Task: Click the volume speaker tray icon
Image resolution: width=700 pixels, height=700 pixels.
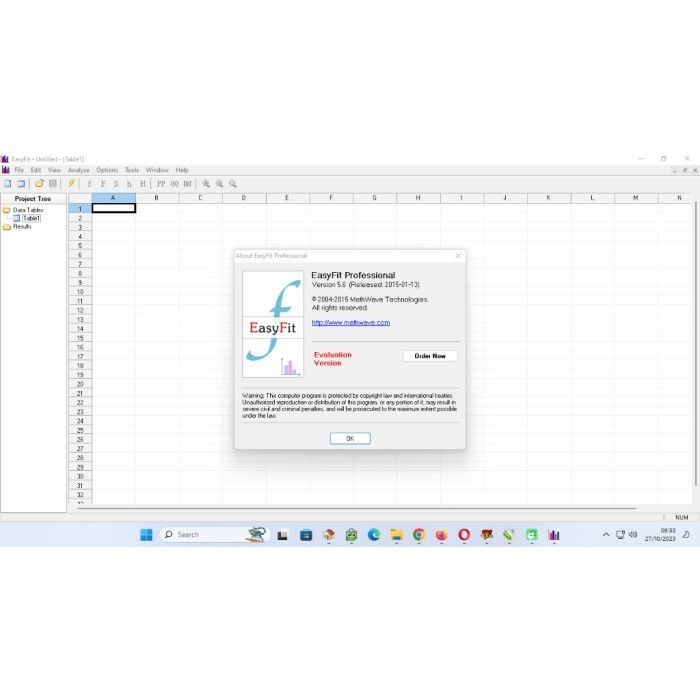Action: click(x=633, y=535)
